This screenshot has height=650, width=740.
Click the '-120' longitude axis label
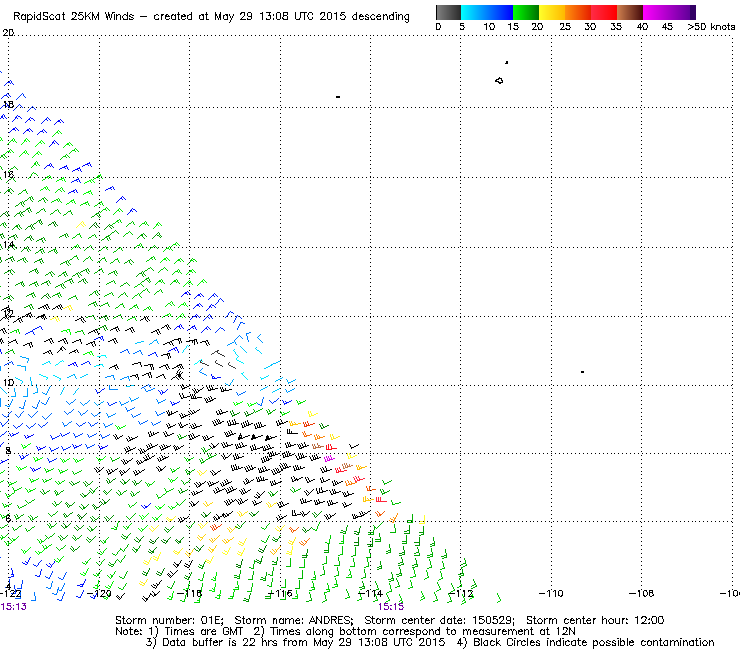coord(99,593)
